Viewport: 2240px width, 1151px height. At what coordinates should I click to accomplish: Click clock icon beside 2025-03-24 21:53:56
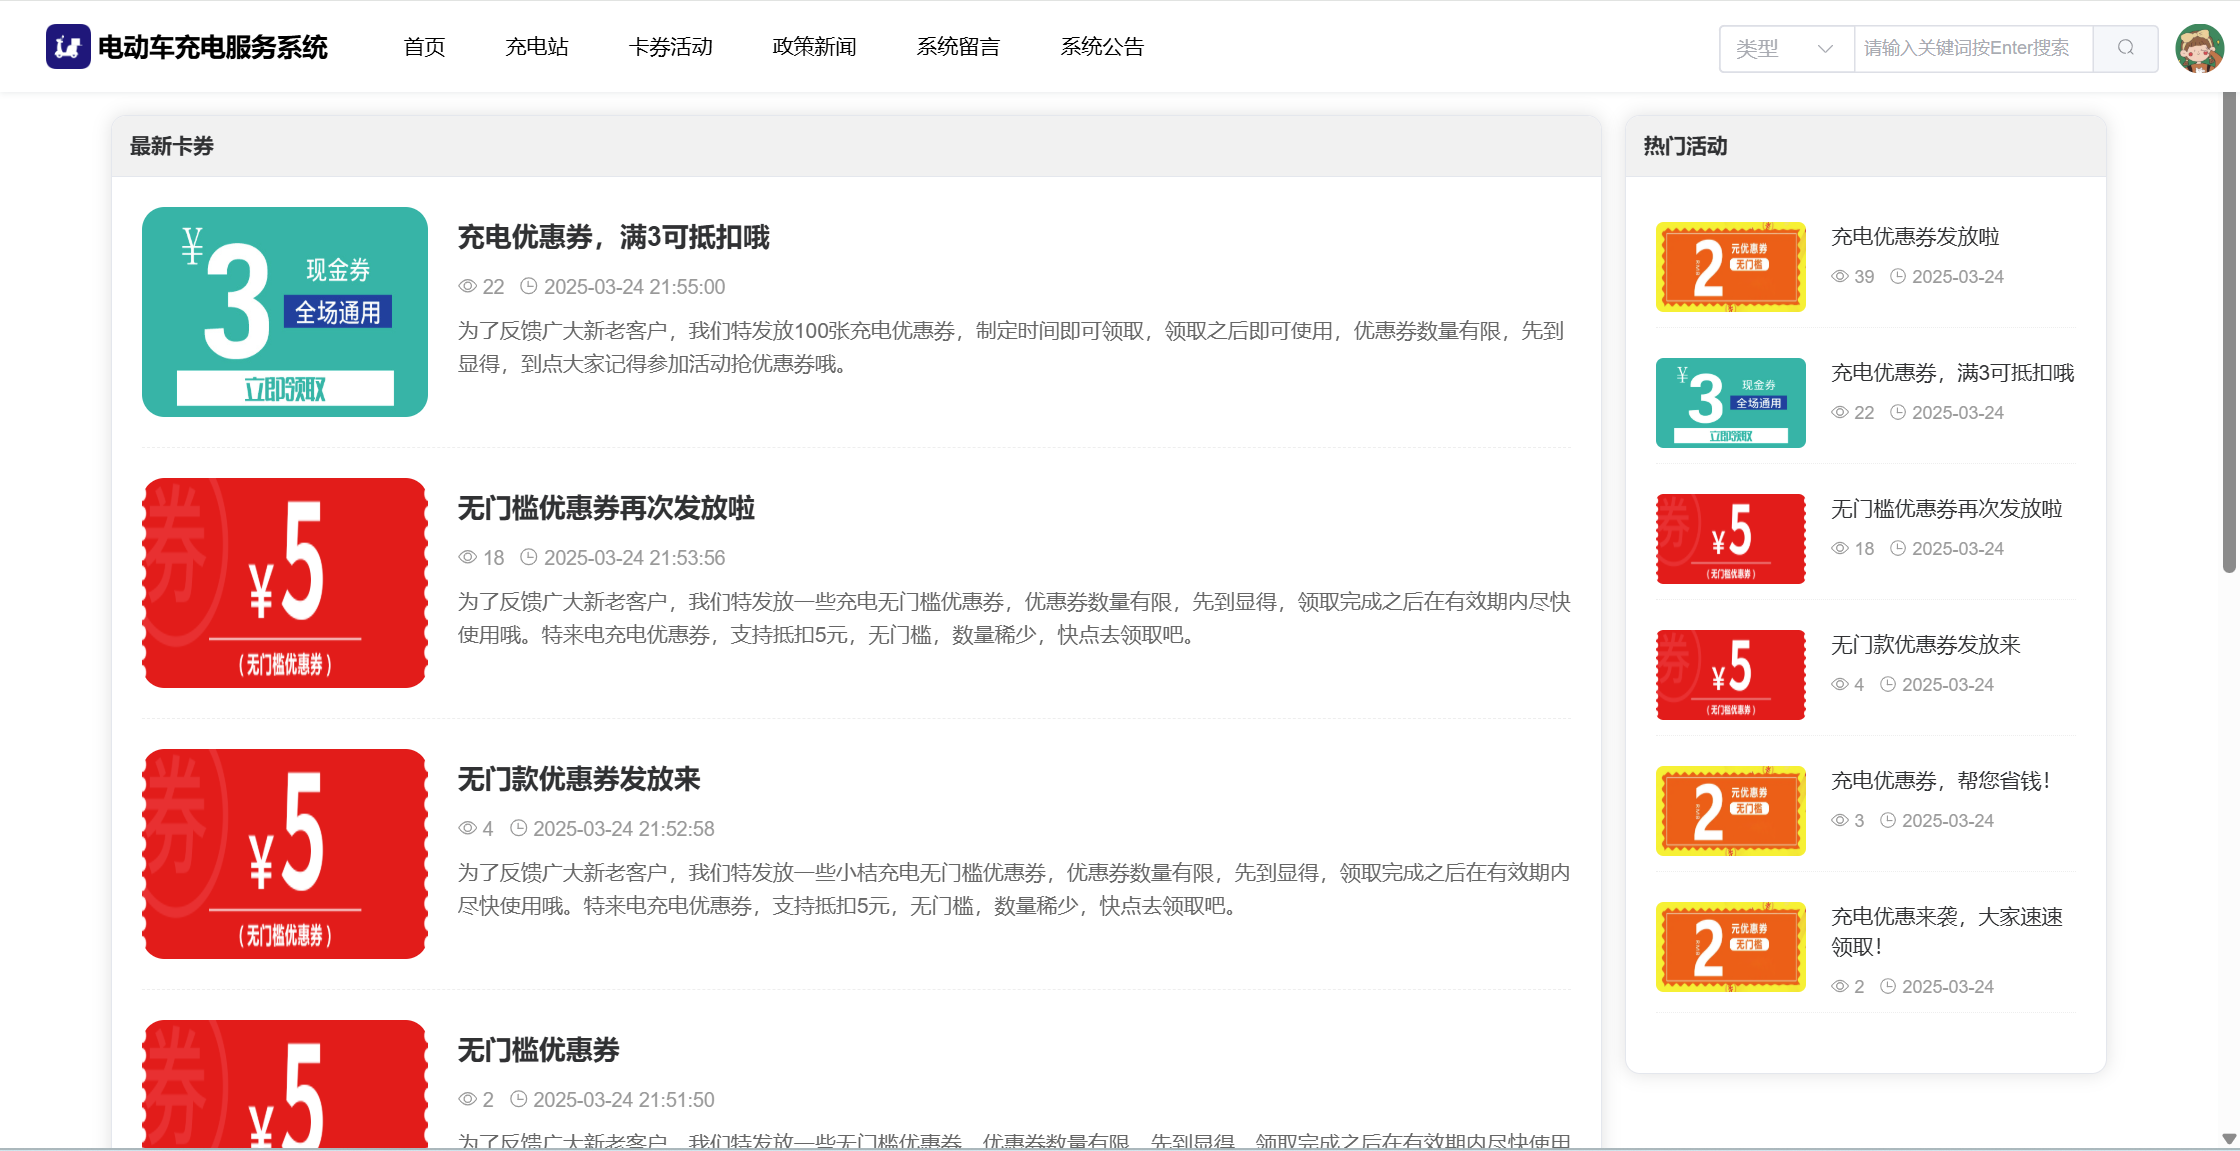[x=529, y=557]
